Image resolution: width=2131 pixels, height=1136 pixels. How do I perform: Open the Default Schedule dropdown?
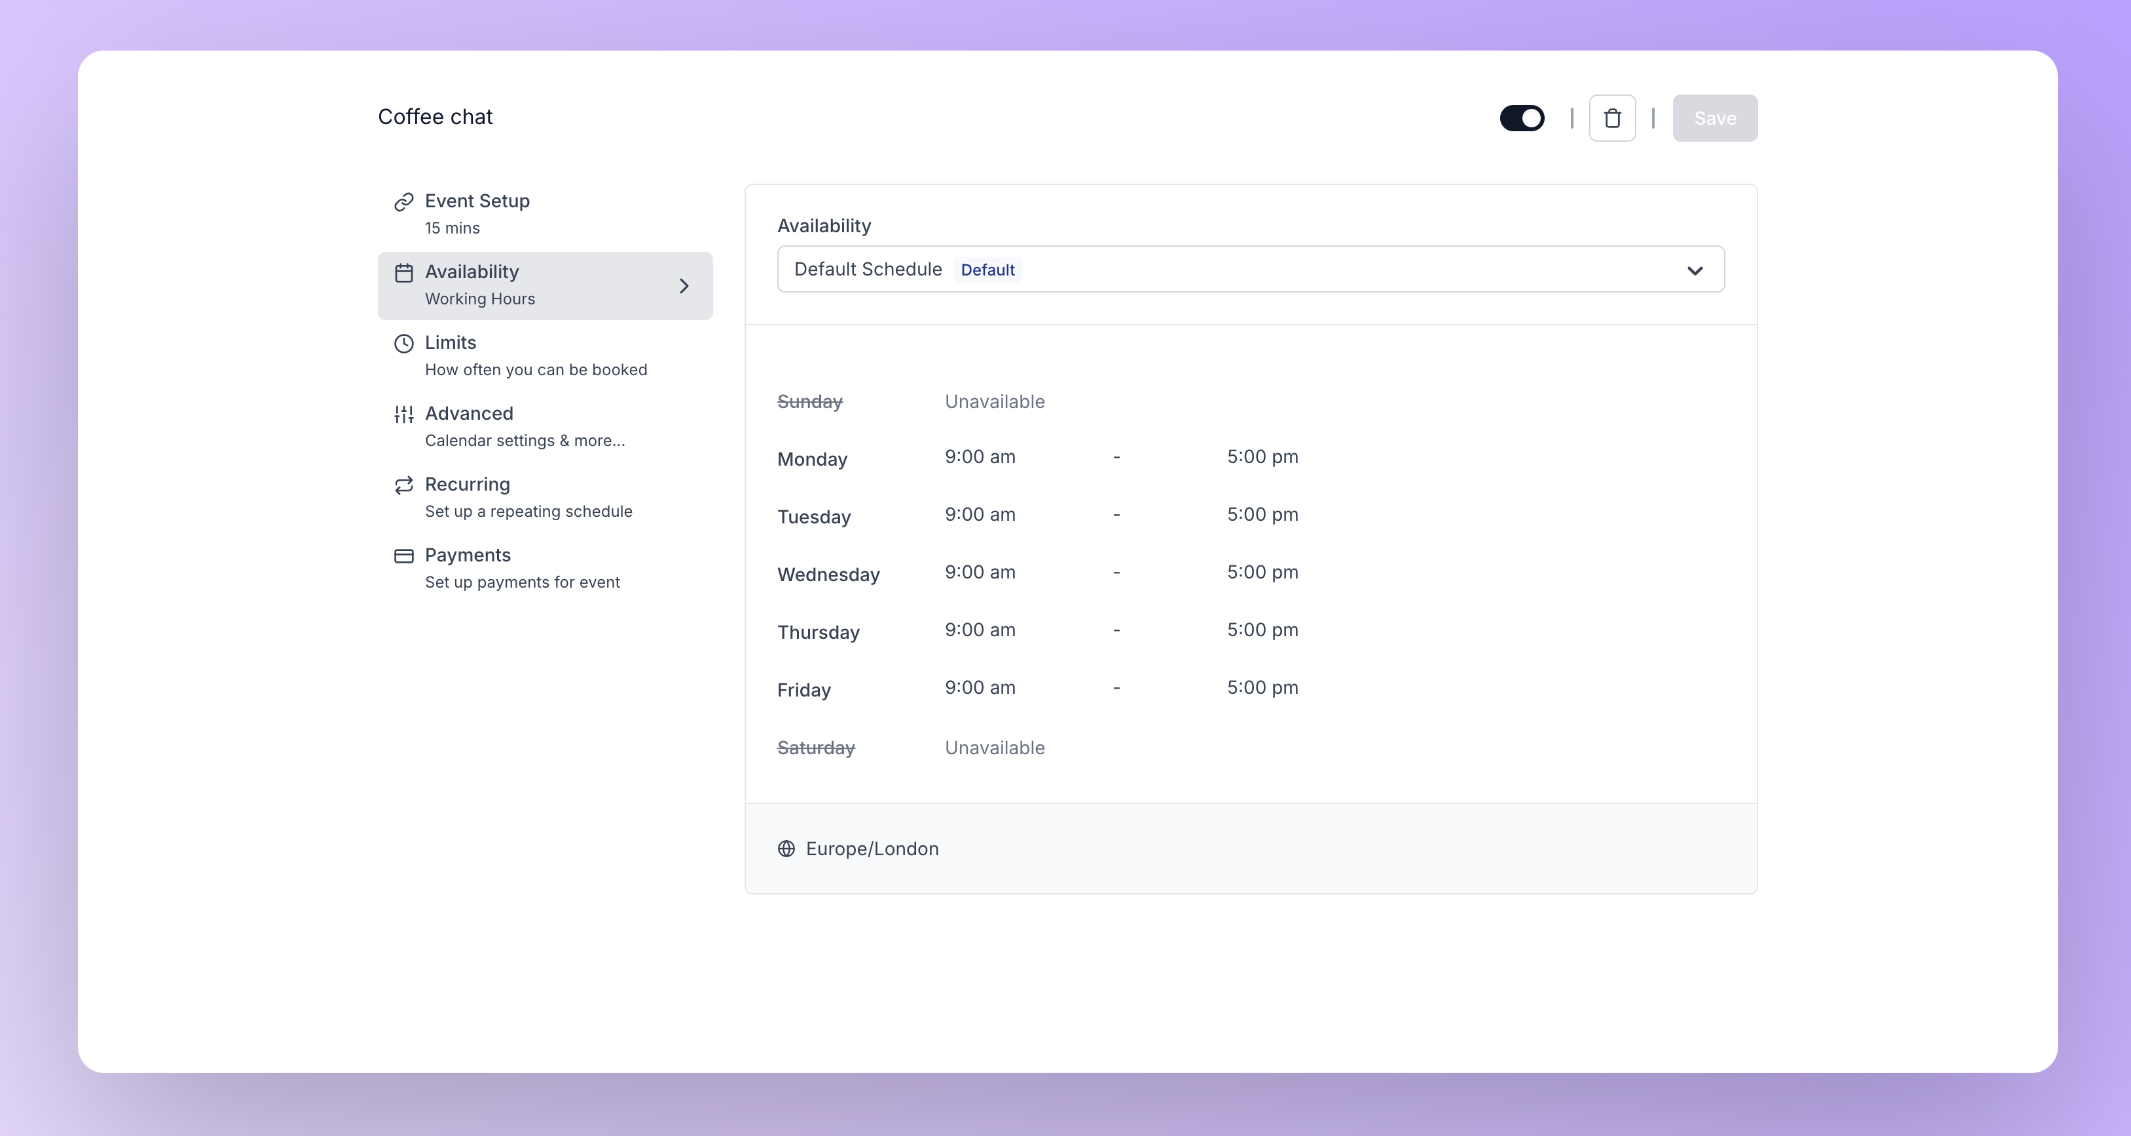point(1249,269)
